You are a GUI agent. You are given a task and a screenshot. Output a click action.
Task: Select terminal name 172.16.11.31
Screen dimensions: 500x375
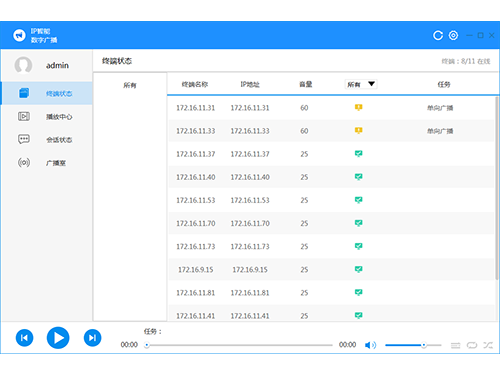[196, 108]
